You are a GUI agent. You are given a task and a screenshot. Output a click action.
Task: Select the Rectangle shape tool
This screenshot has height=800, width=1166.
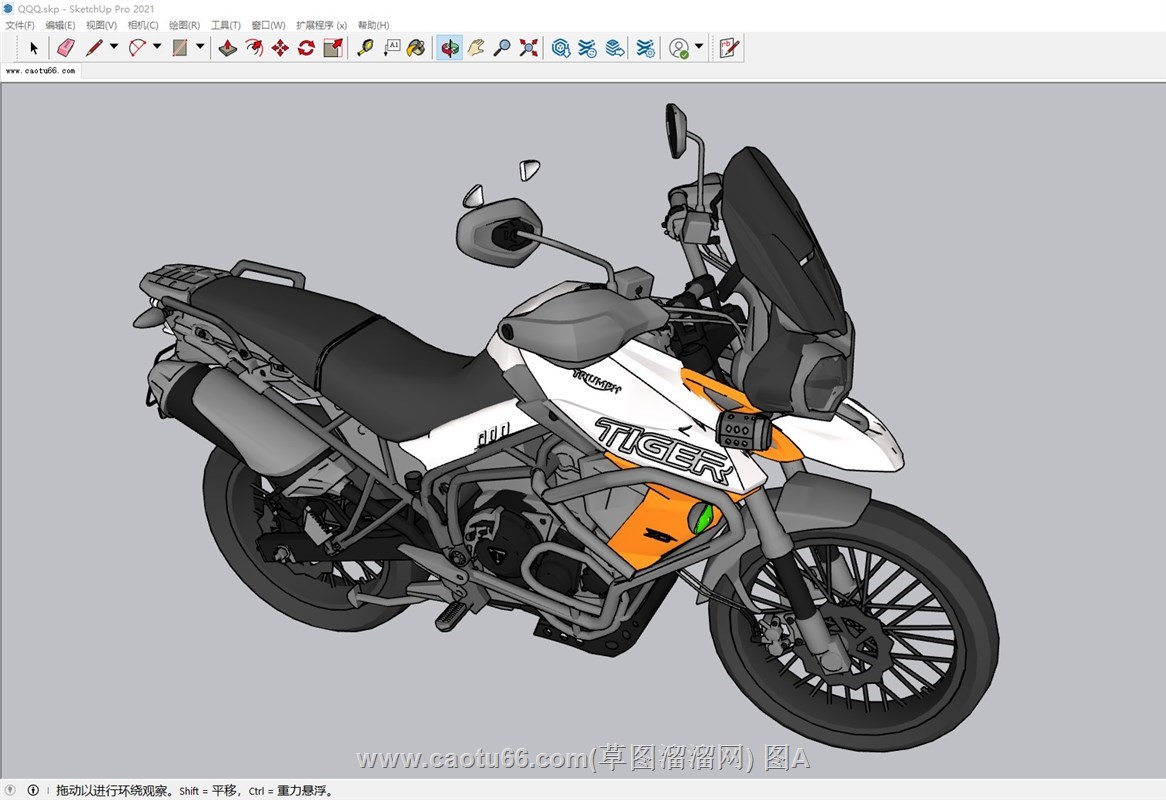[179, 48]
